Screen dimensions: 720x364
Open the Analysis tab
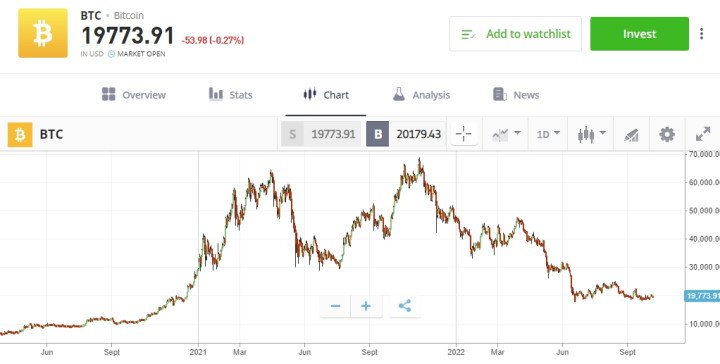coord(421,95)
